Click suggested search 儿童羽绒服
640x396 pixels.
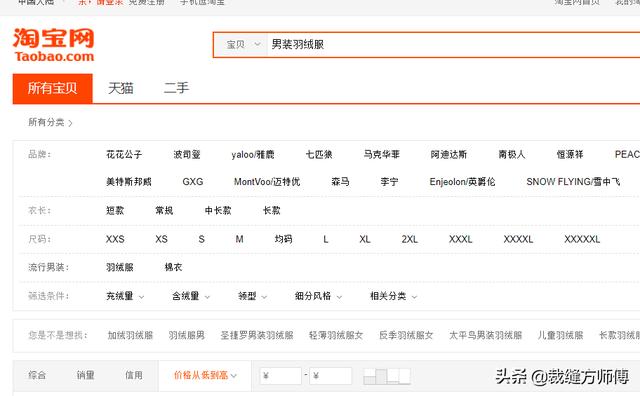(x=560, y=336)
